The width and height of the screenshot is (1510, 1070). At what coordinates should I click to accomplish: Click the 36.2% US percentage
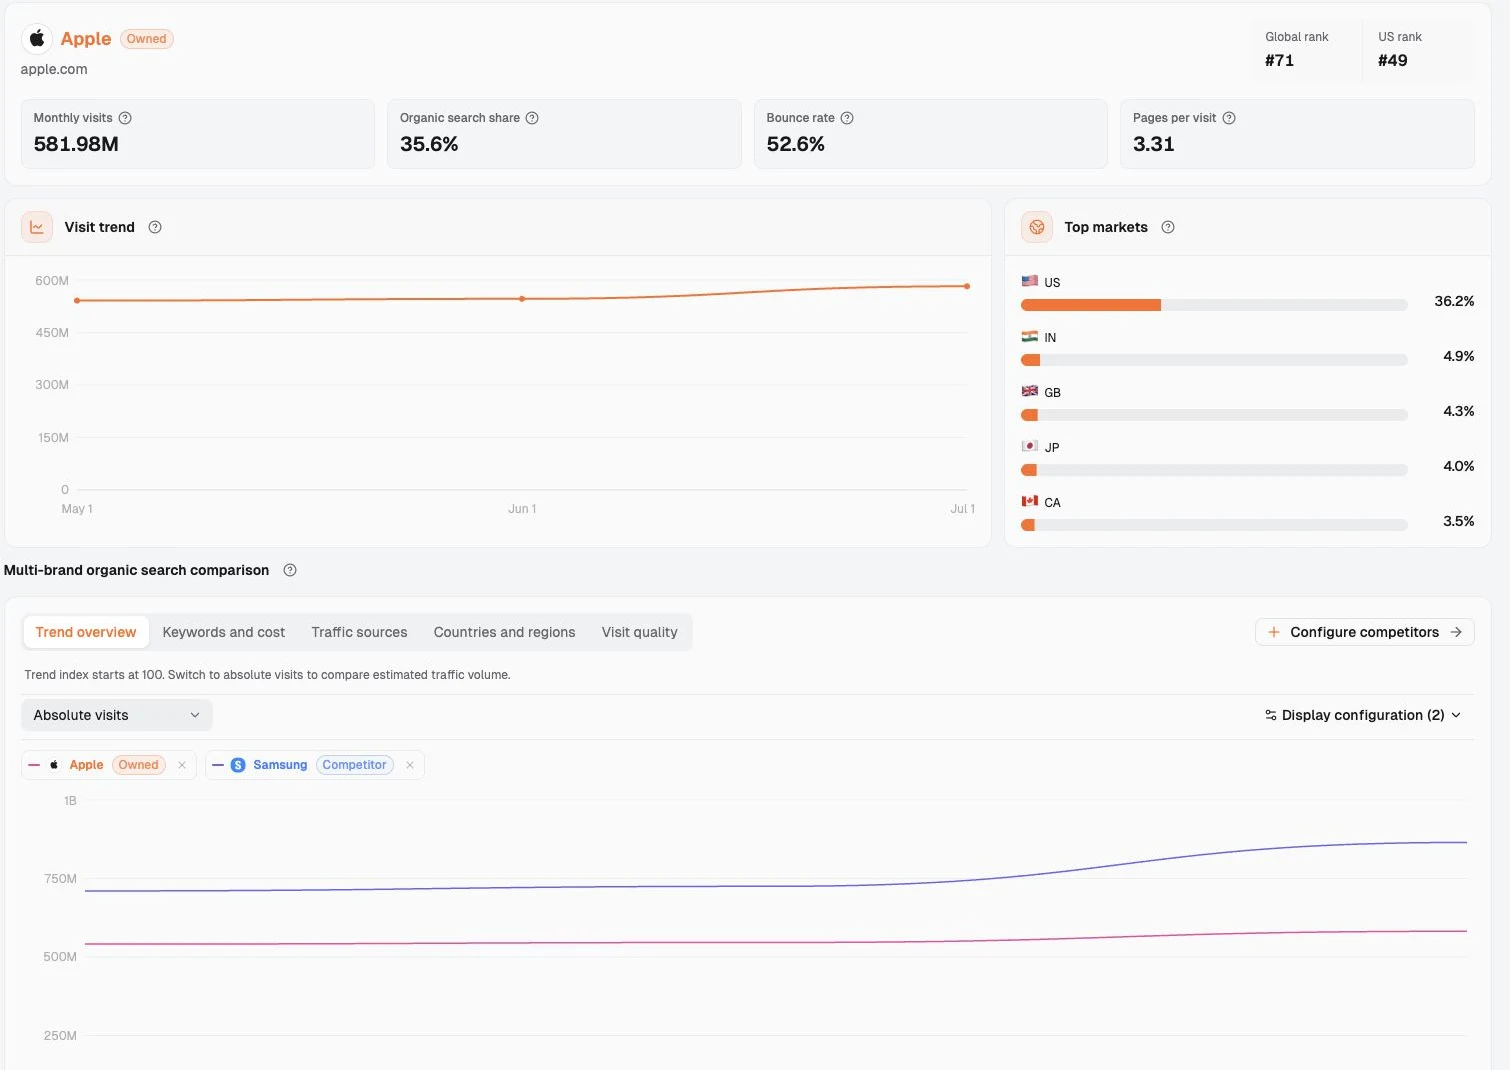click(1454, 301)
